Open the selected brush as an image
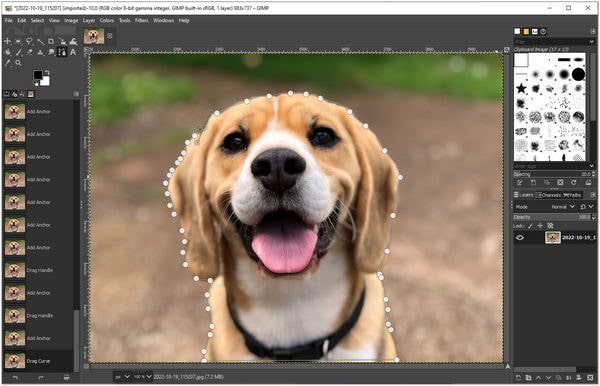Screen dimensions: 600x386 588,182
